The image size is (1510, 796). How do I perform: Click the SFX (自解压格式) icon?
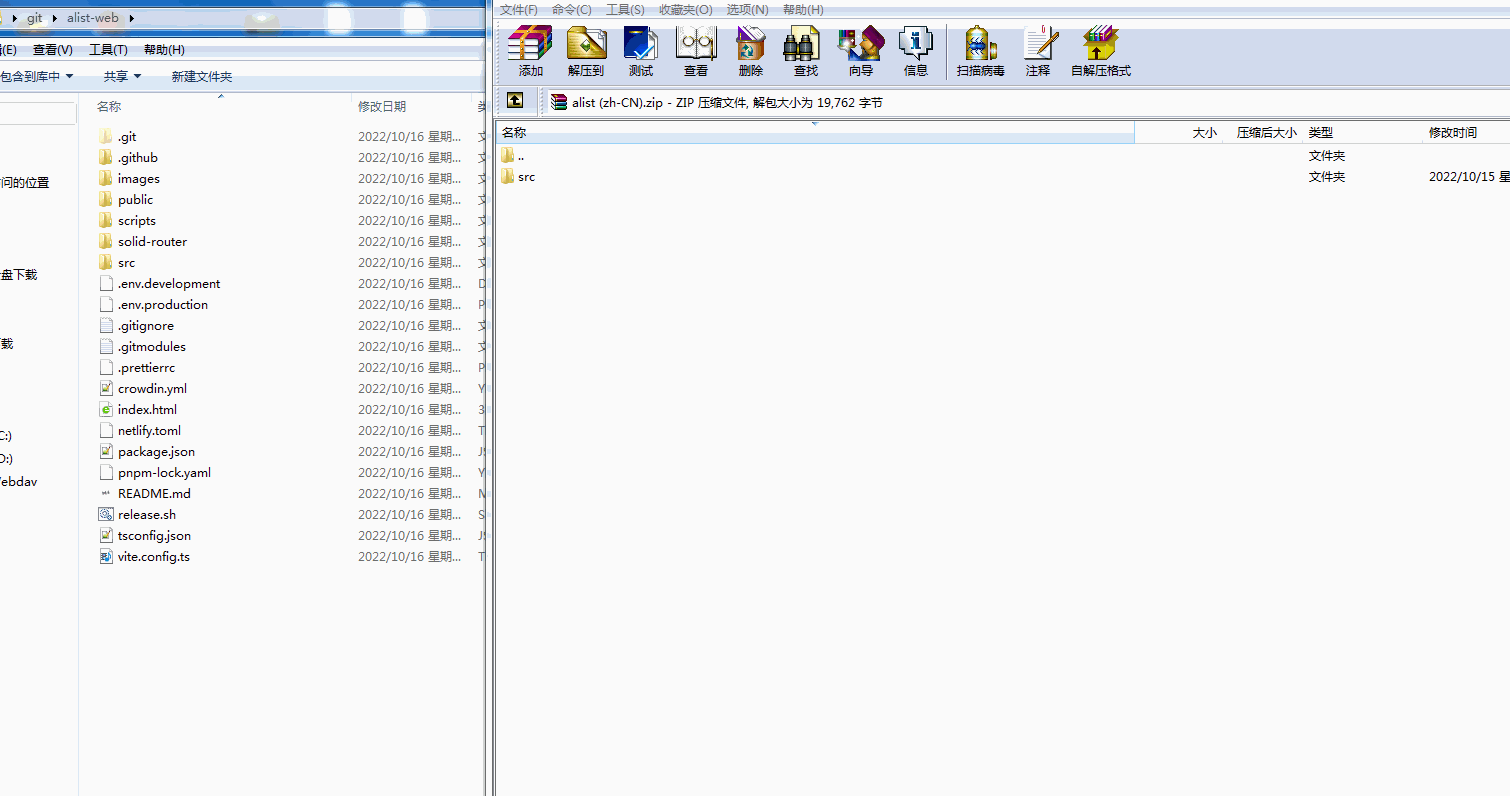coord(1100,51)
